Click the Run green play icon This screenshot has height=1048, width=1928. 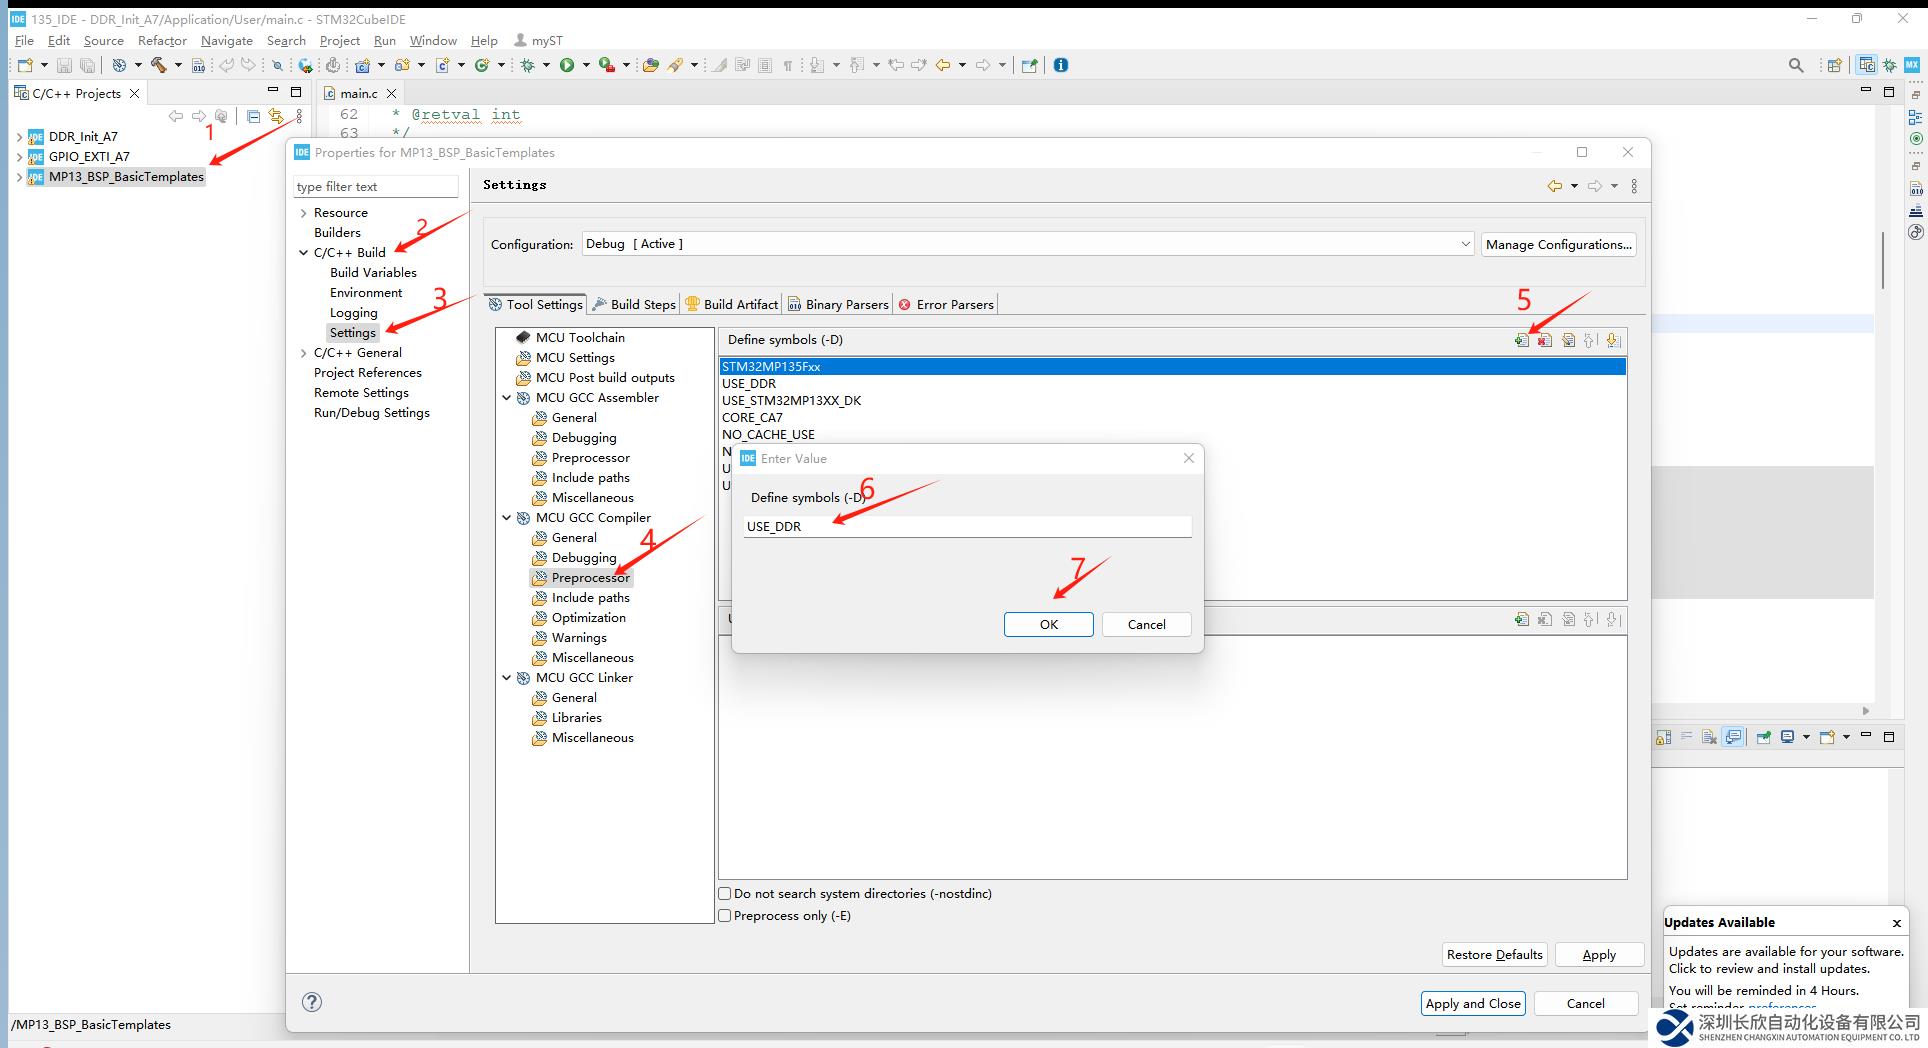(567, 65)
